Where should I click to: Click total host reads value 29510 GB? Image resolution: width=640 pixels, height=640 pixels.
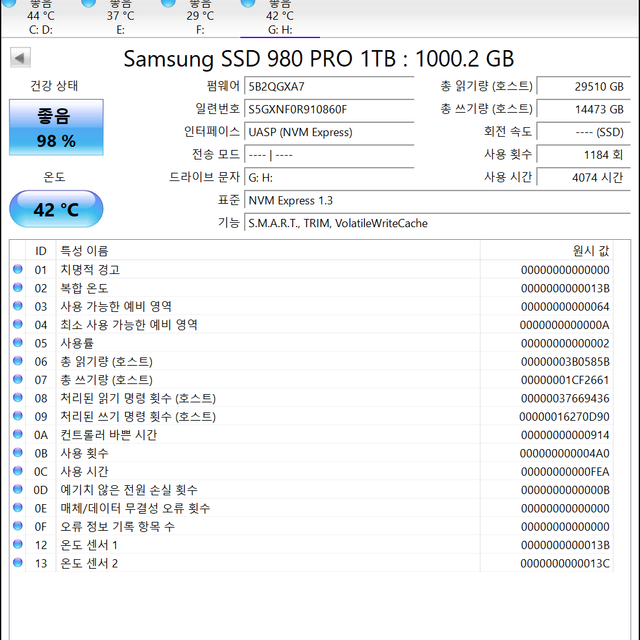tap(583, 86)
